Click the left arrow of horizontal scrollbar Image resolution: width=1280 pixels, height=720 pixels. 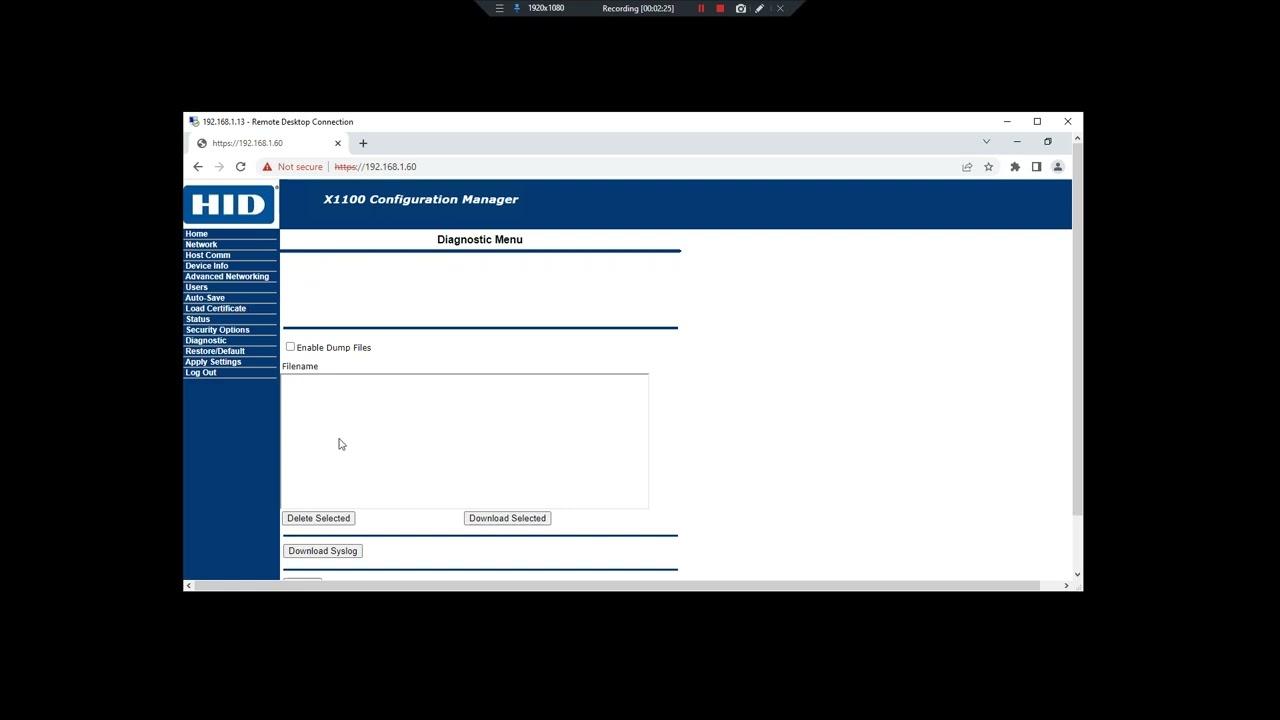tap(189, 585)
